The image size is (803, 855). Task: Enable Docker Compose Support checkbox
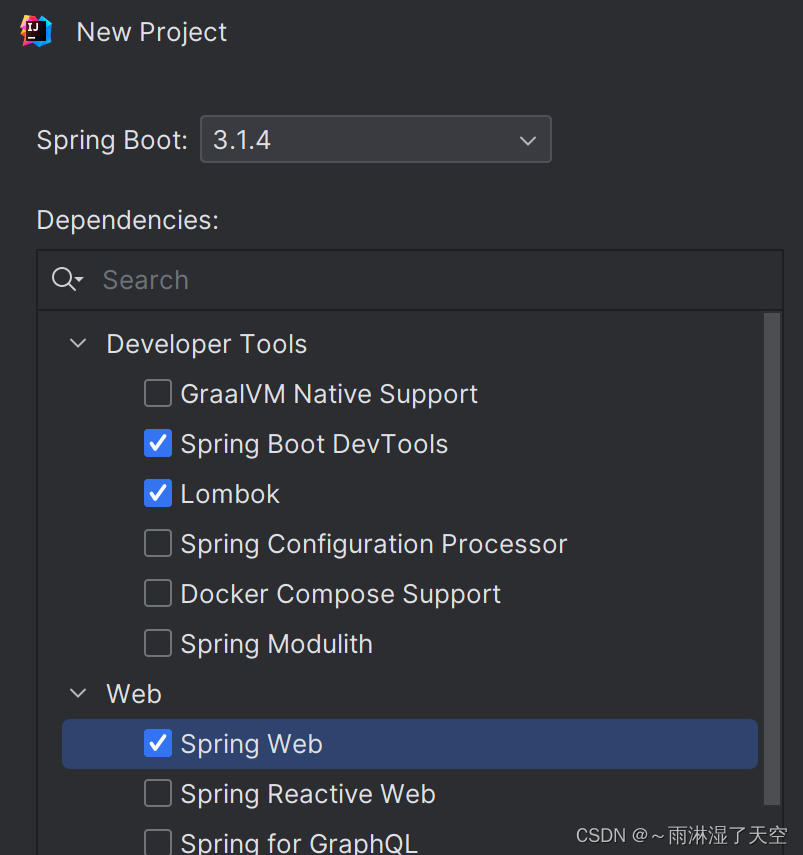tap(158, 594)
